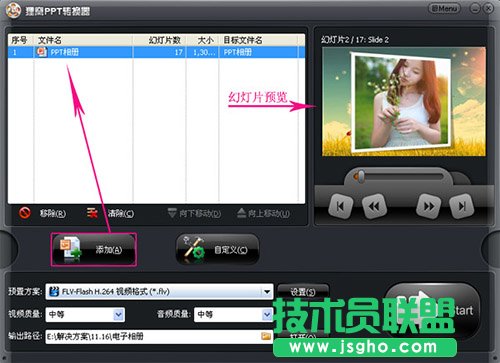Click the 大小 column header
The image size is (500, 363).
point(202,40)
